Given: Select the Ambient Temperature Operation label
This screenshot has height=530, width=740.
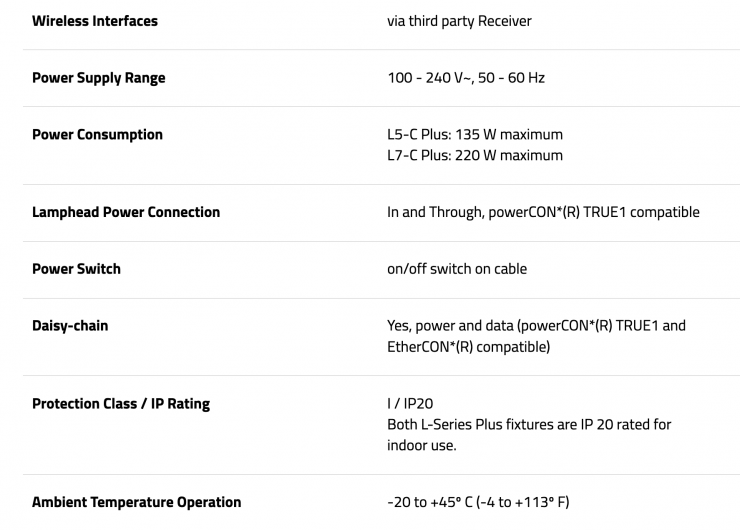Looking at the screenshot, I should (x=136, y=502).
